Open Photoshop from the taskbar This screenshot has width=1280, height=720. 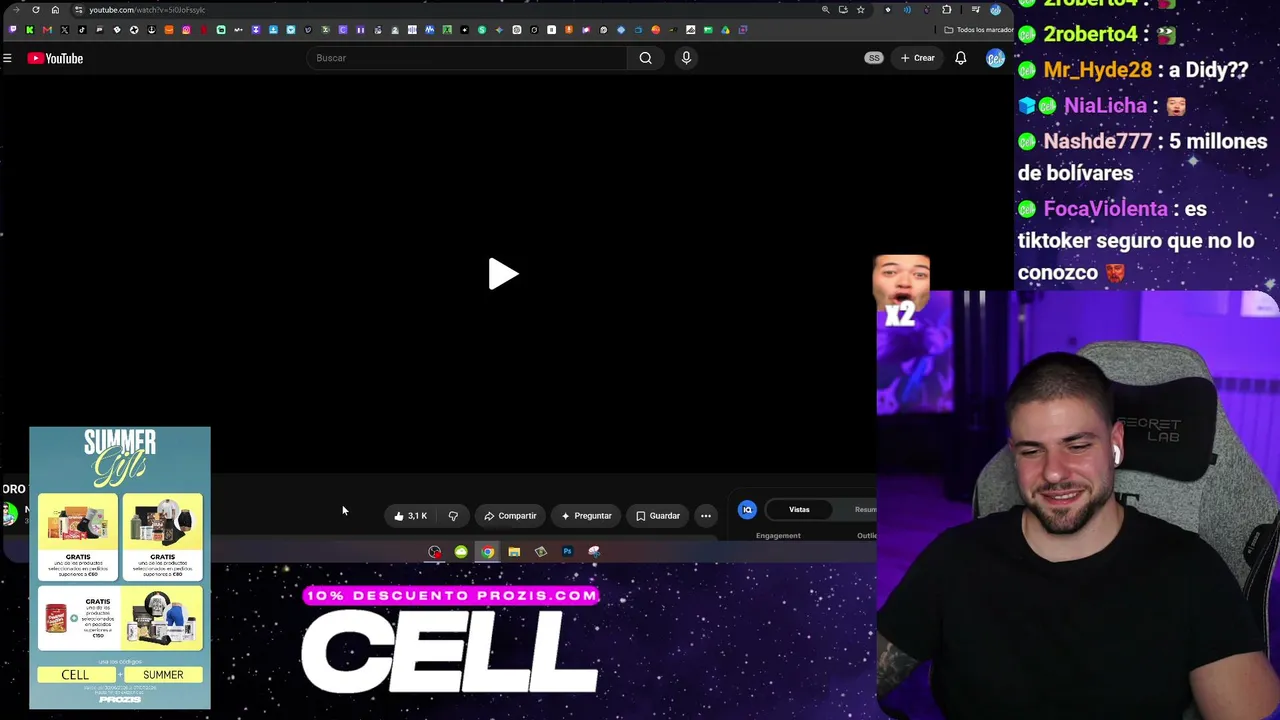click(567, 552)
